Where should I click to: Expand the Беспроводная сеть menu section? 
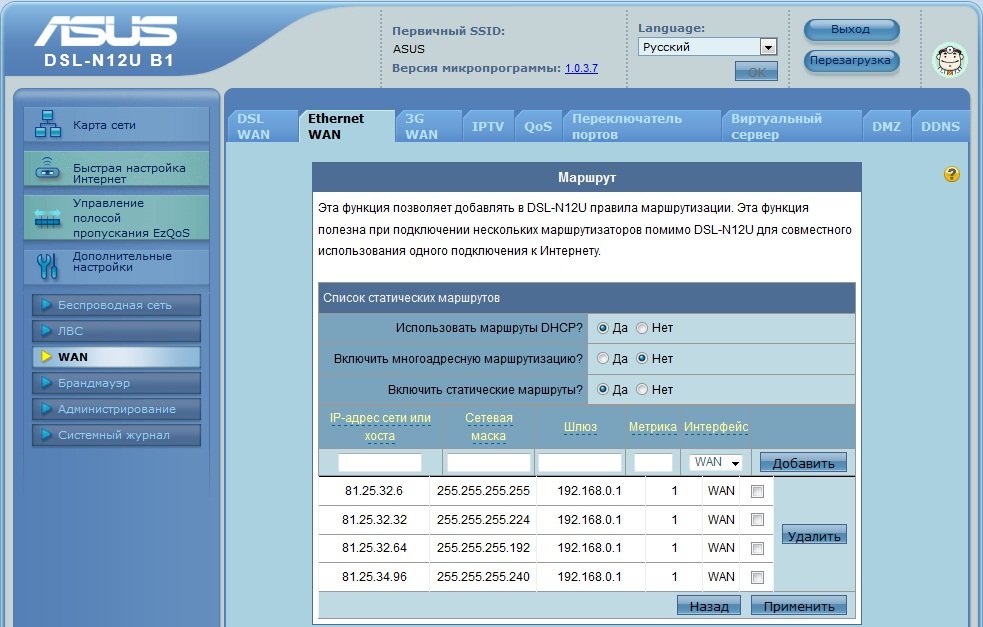(116, 305)
